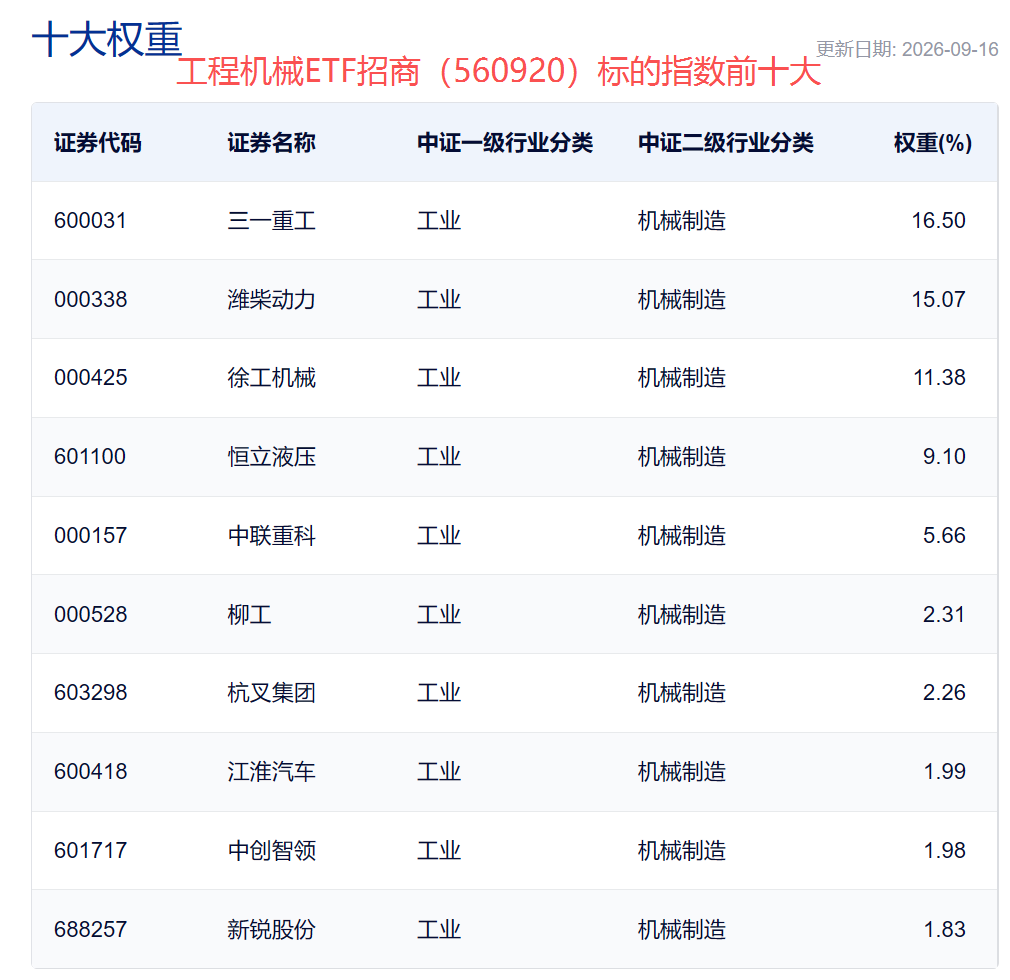1010x980 pixels.
Task: Select stock code 000338
Action: tap(91, 300)
